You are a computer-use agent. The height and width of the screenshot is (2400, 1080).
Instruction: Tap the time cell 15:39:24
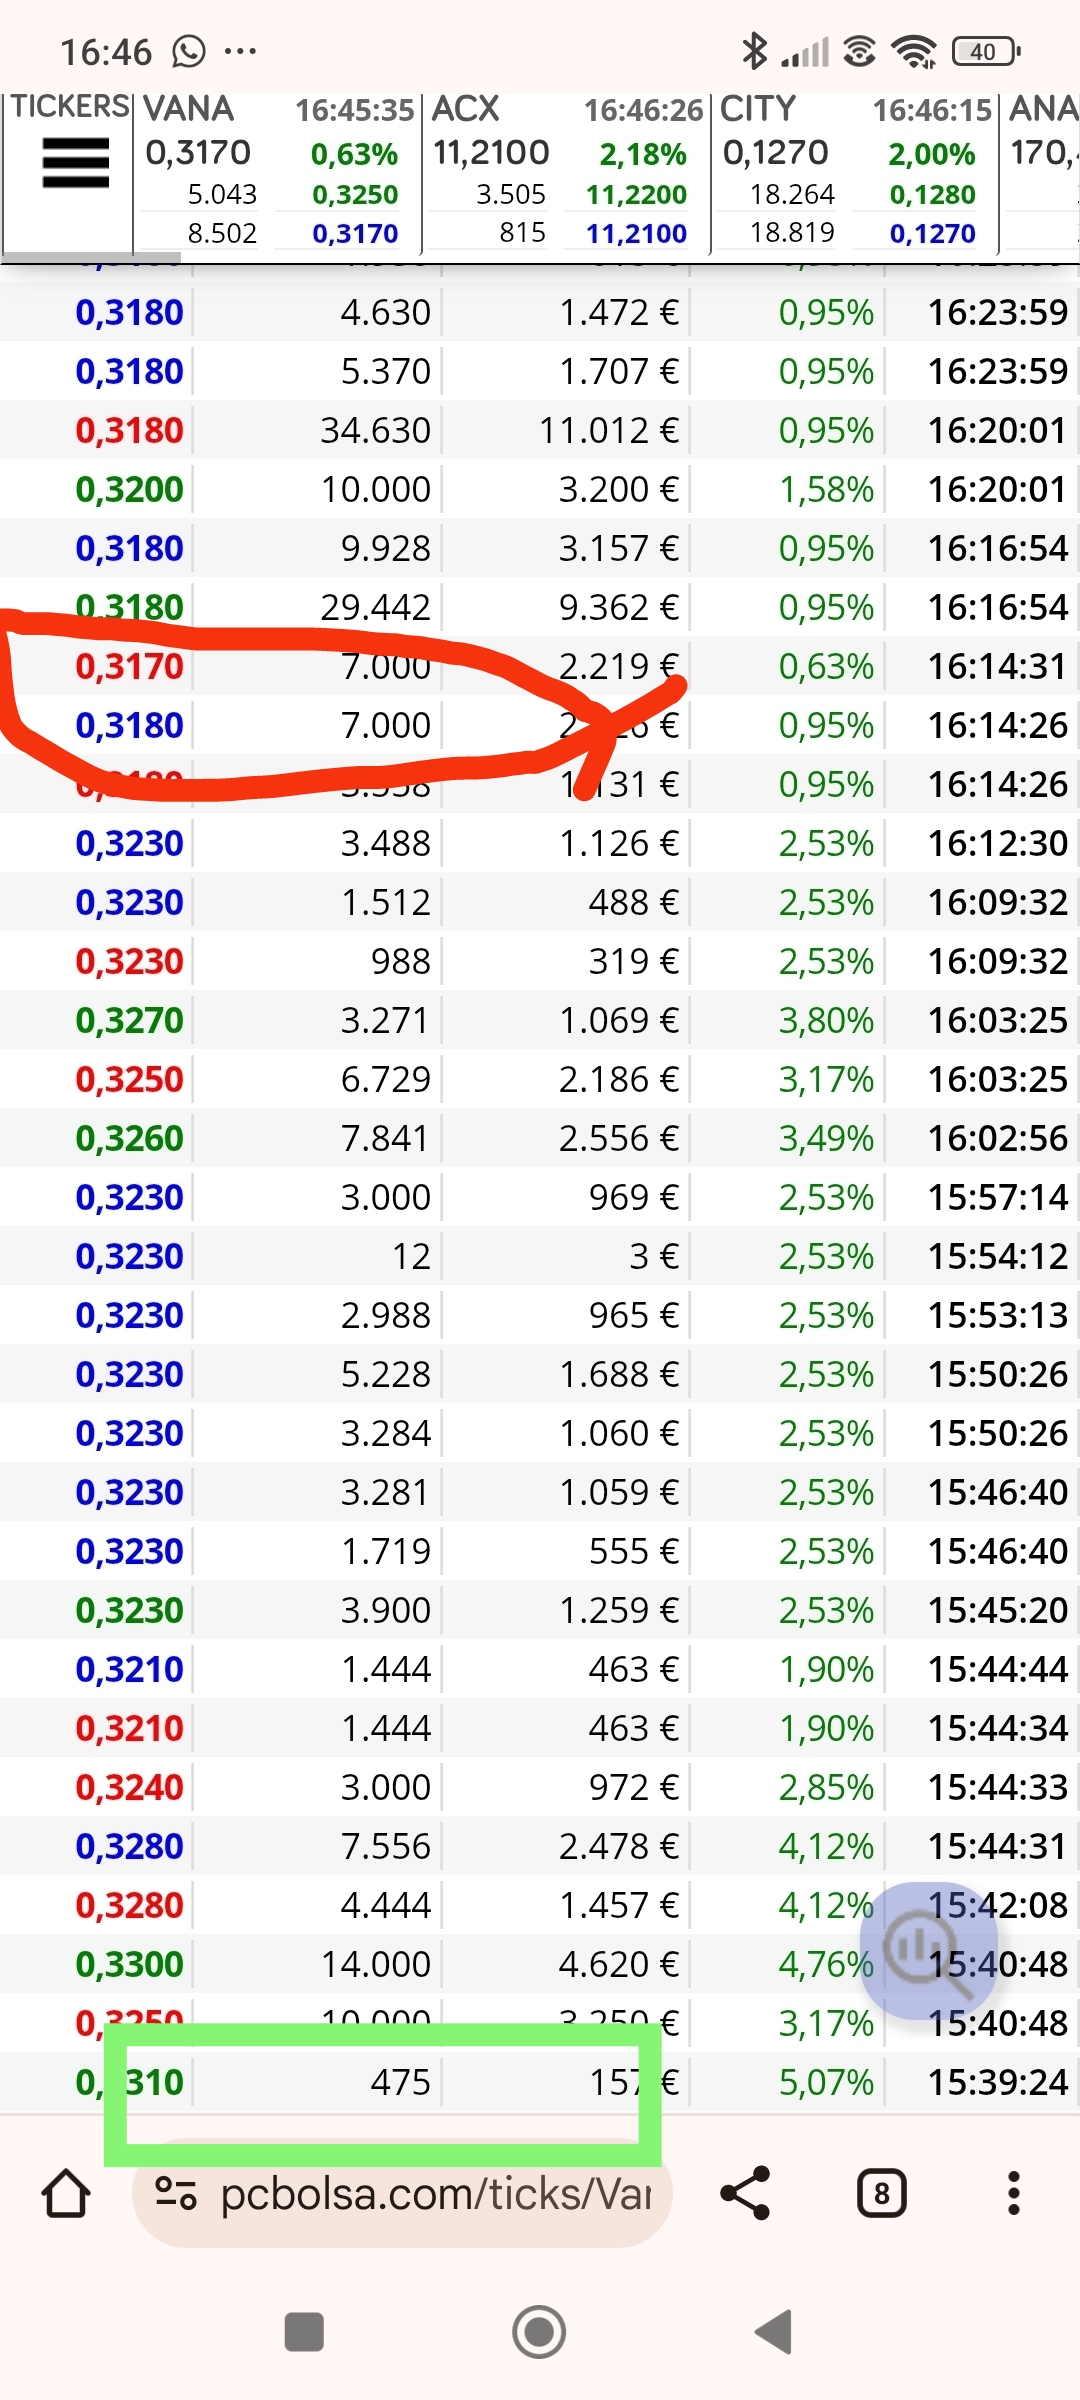pos(997,2082)
